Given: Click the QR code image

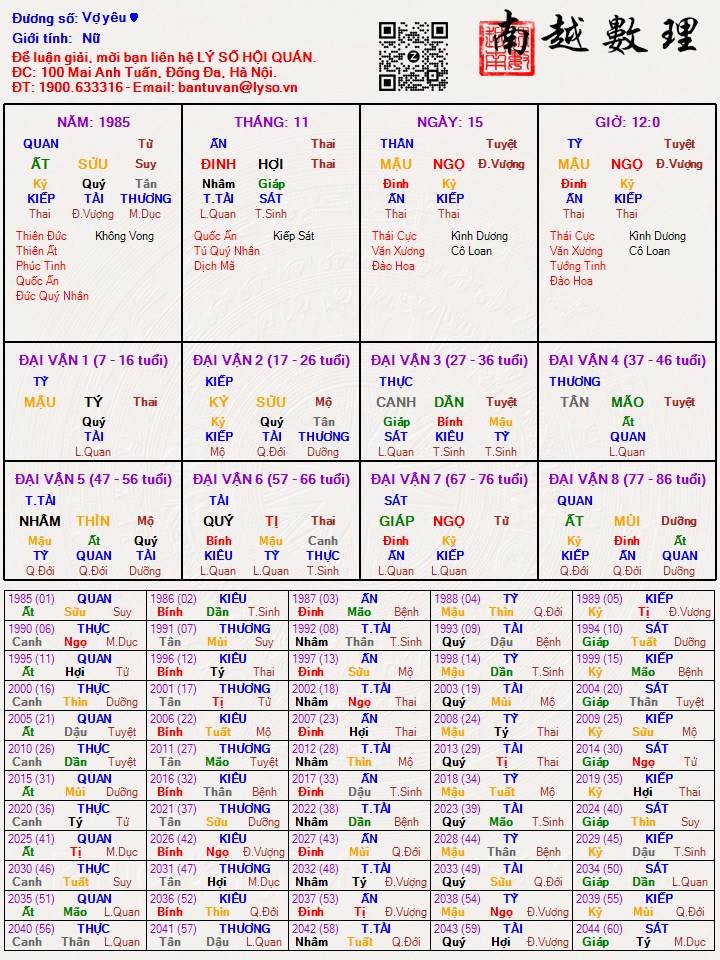Looking at the screenshot, I should click(x=413, y=56).
